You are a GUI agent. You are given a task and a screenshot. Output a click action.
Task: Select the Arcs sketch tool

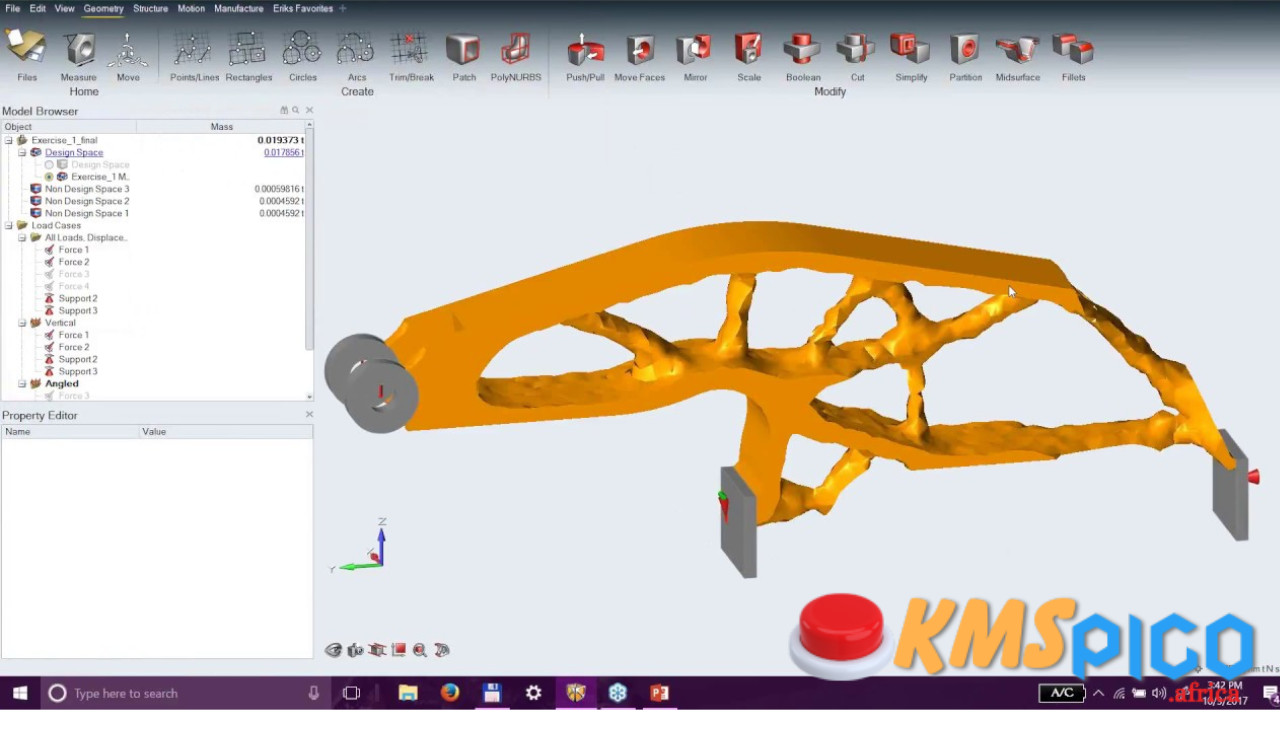point(356,56)
